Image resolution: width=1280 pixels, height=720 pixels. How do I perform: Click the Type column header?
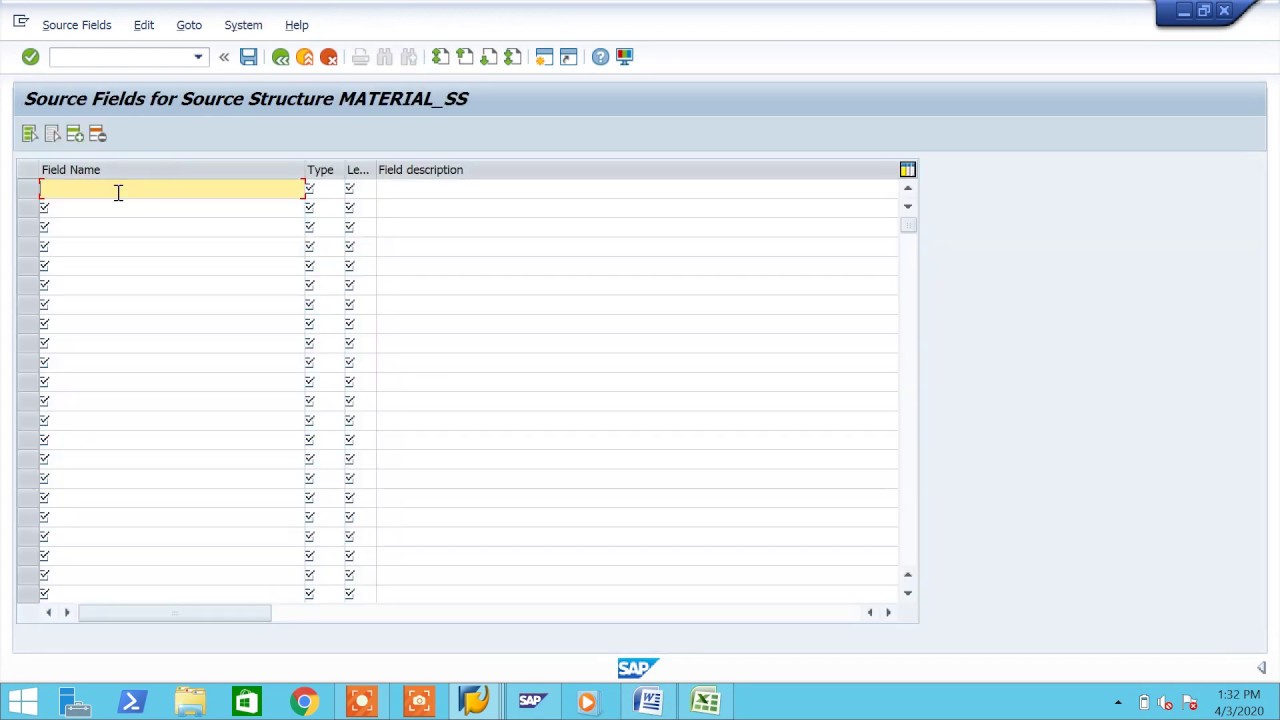324,170
